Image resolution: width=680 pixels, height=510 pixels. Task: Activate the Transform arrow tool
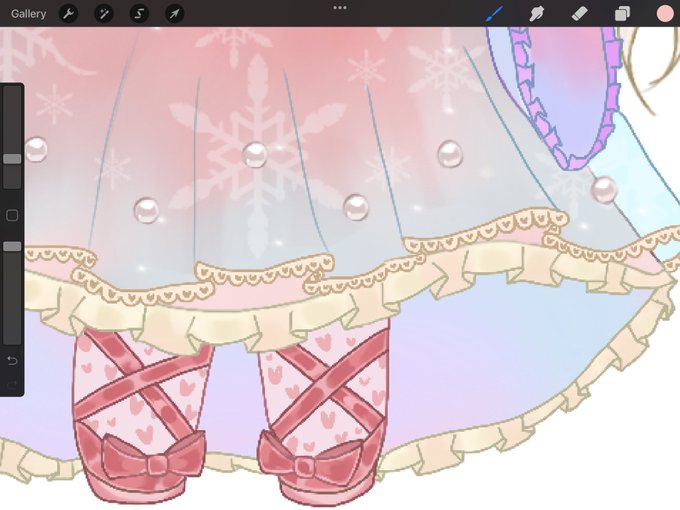[x=174, y=14]
